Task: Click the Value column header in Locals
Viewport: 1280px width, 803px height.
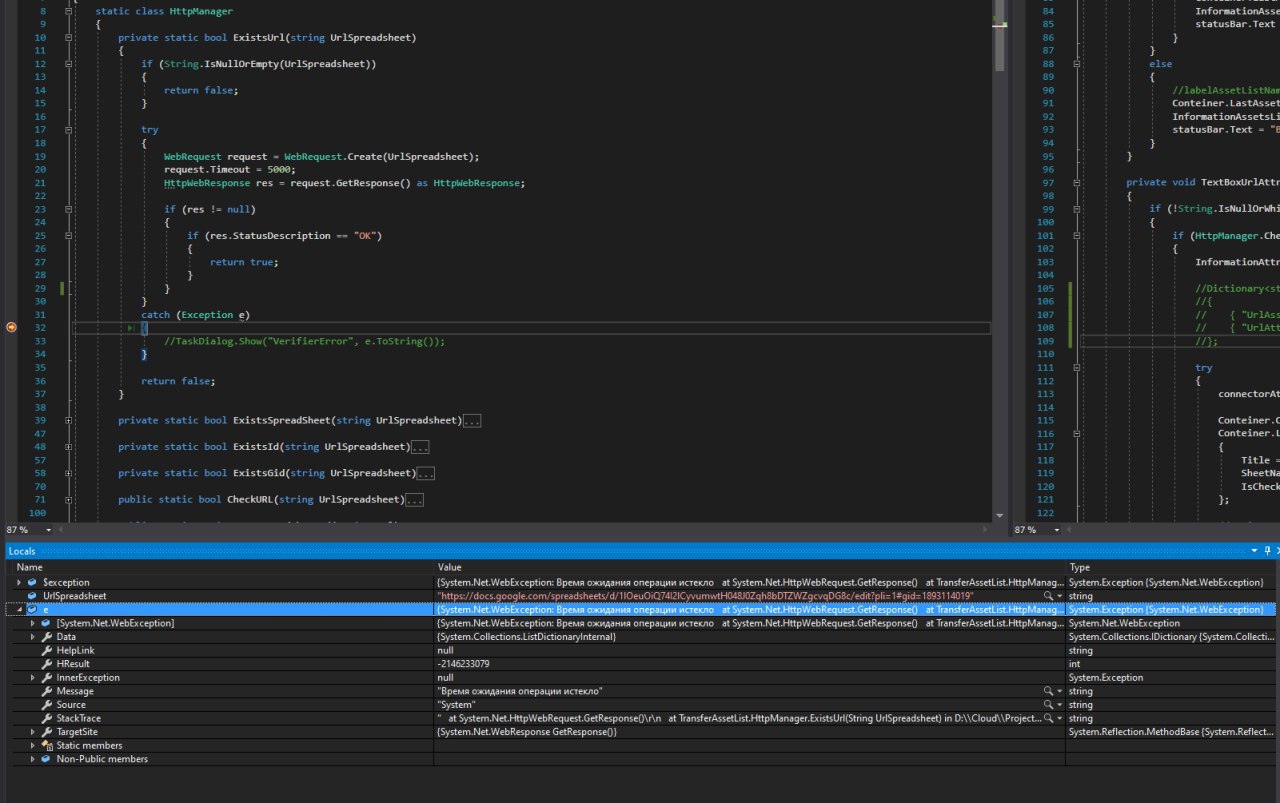Action: [450, 567]
